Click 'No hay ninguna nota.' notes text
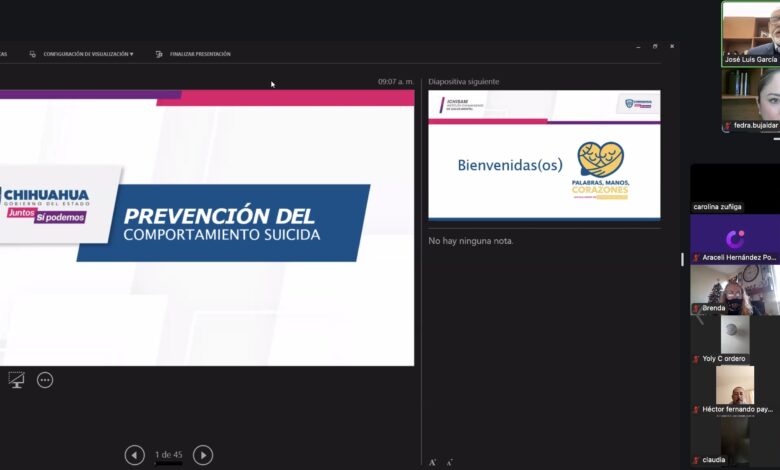The image size is (780, 470). 471,241
